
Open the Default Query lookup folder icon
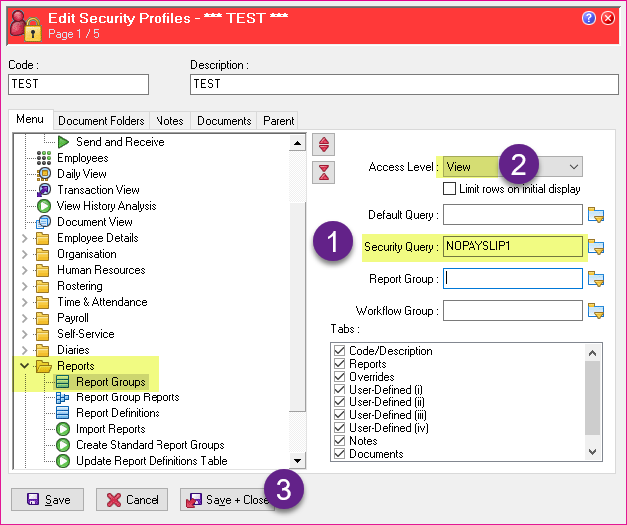[597, 214]
